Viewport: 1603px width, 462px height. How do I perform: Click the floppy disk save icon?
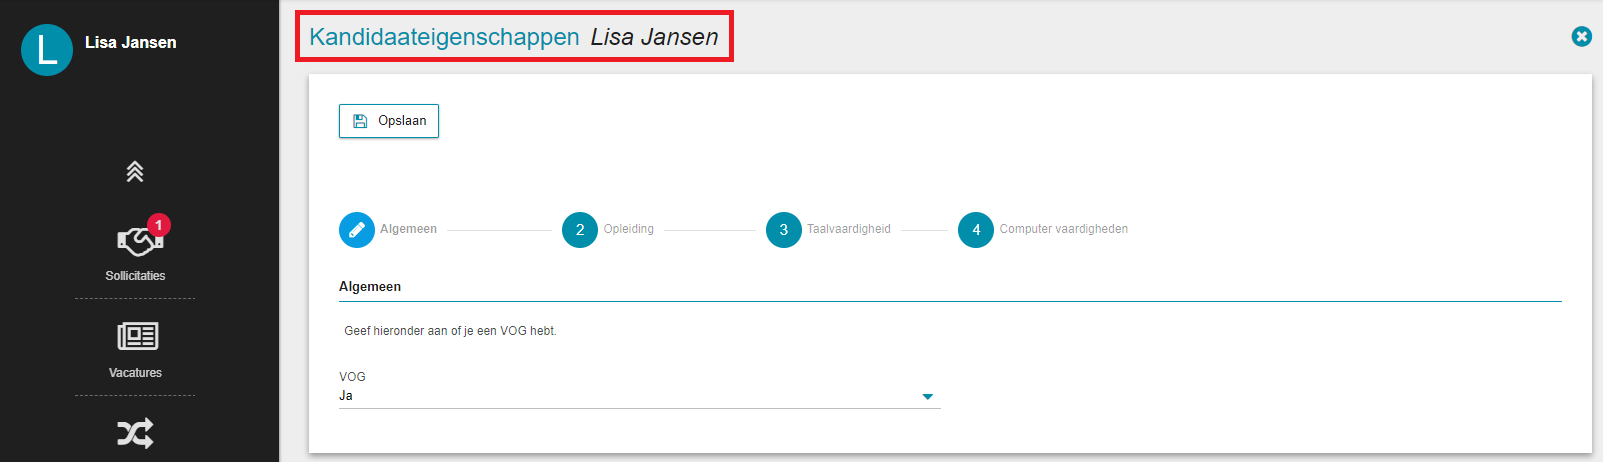click(360, 121)
